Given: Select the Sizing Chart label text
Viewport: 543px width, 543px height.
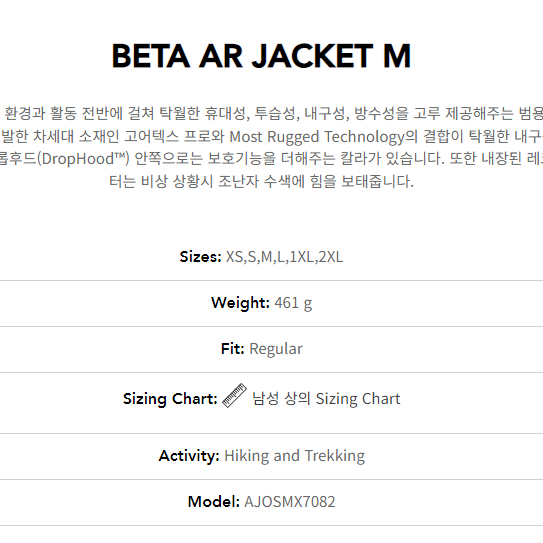Looking at the screenshot, I should tap(170, 399).
